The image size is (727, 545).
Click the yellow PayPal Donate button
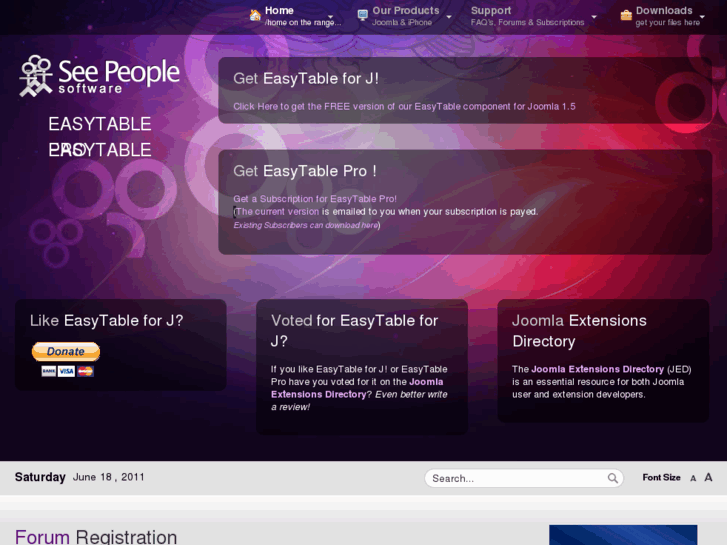(x=66, y=352)
